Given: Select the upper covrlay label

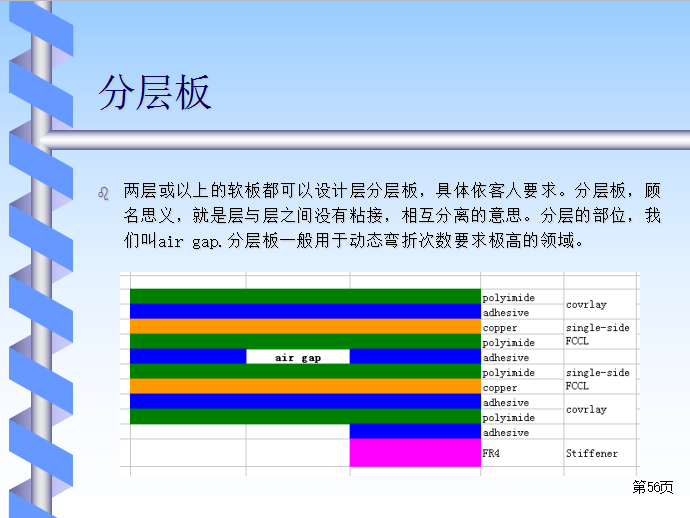Looking at the screenshot, I should click(x=586, y=304).
